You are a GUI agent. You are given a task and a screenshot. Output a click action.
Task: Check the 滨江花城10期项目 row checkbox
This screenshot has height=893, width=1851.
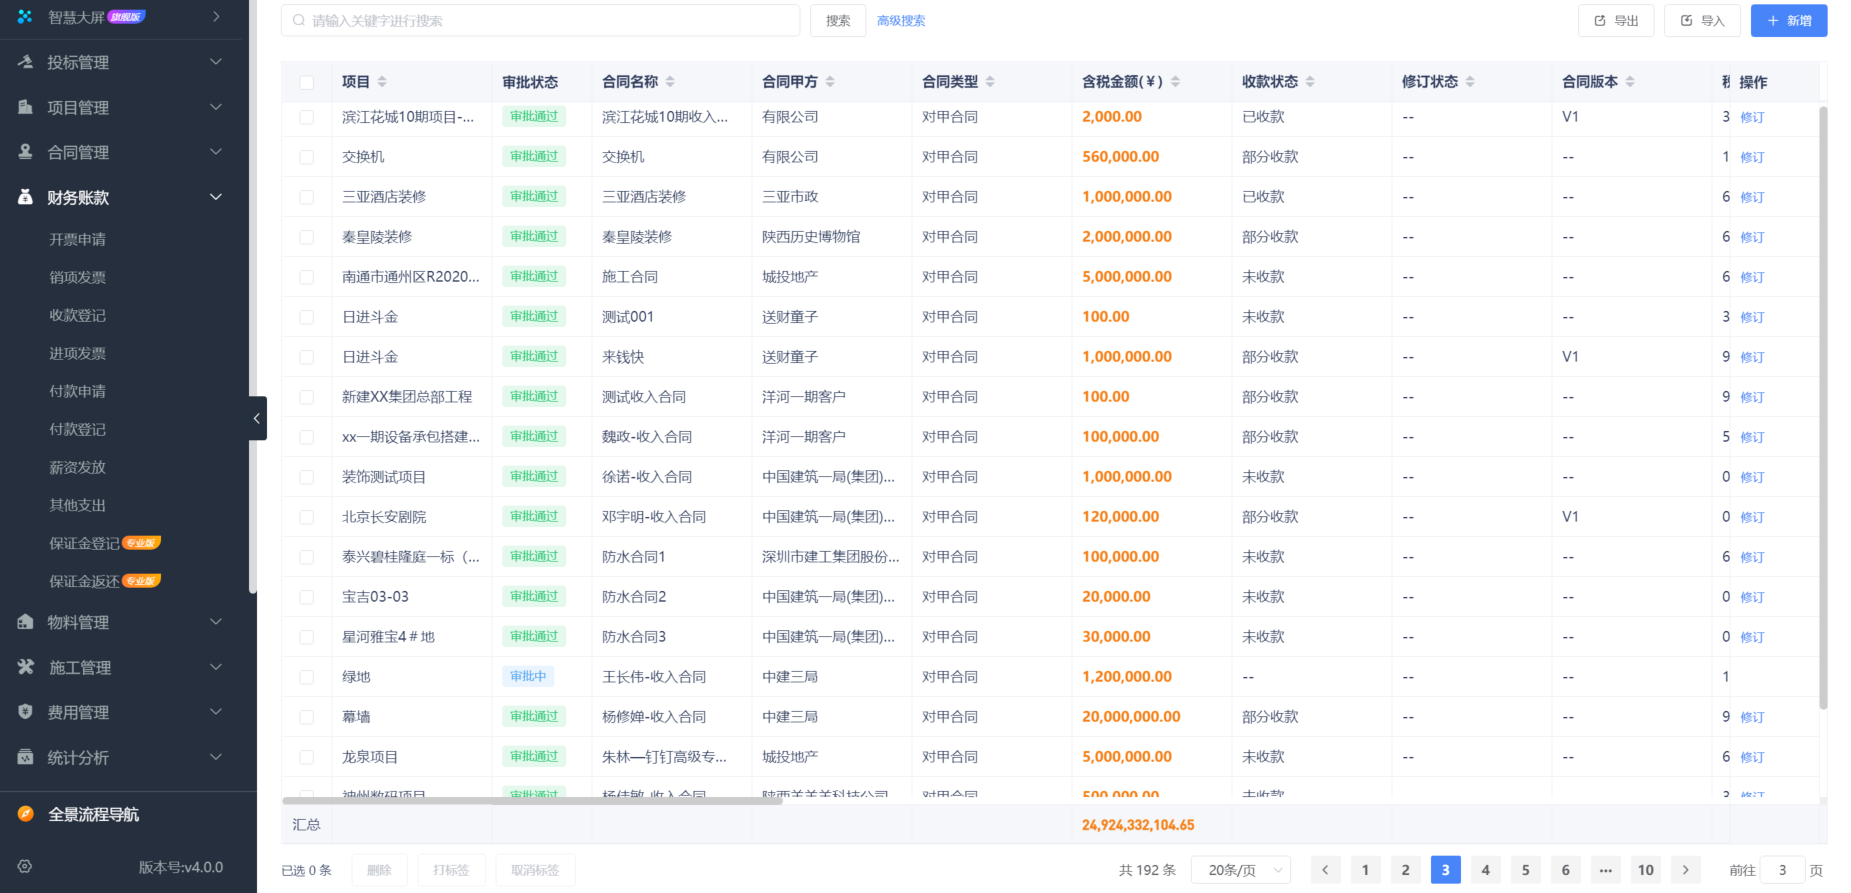[x=306, y=117]
